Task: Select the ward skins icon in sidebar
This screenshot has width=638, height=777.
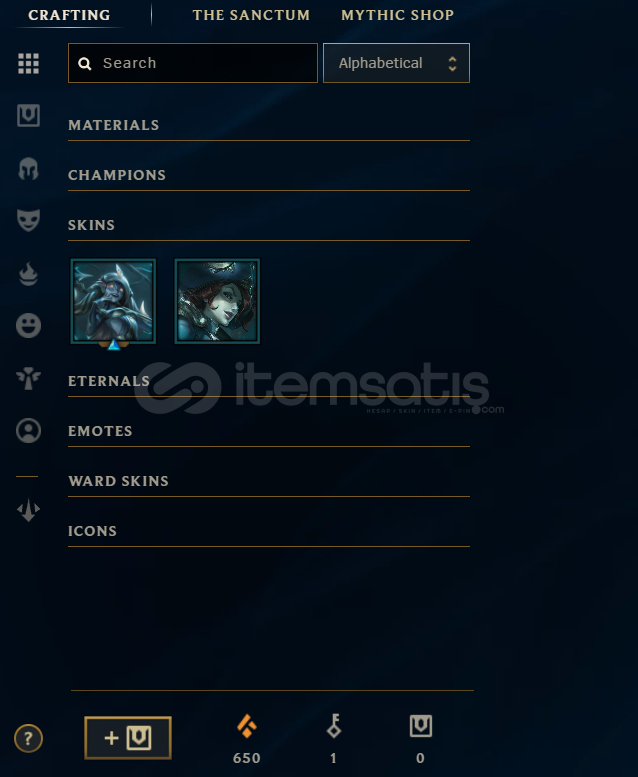Action: [28, 378]
